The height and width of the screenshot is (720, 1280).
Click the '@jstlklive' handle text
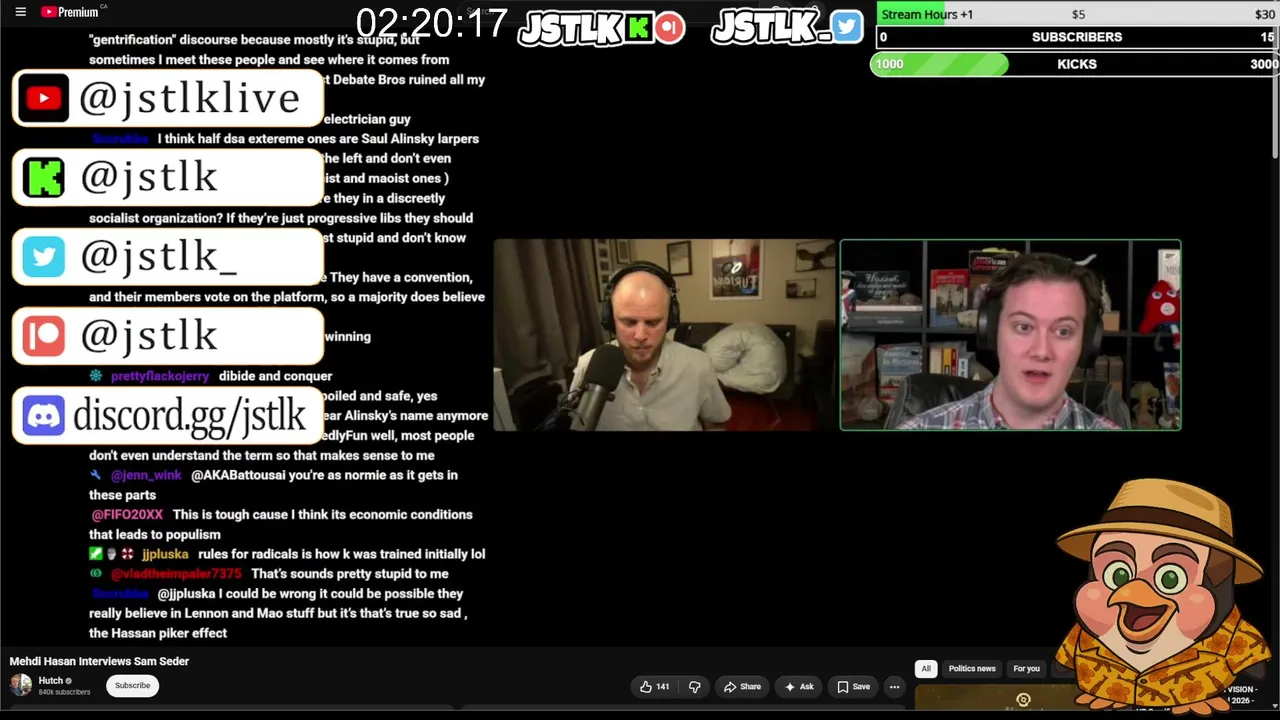[189, 98]
